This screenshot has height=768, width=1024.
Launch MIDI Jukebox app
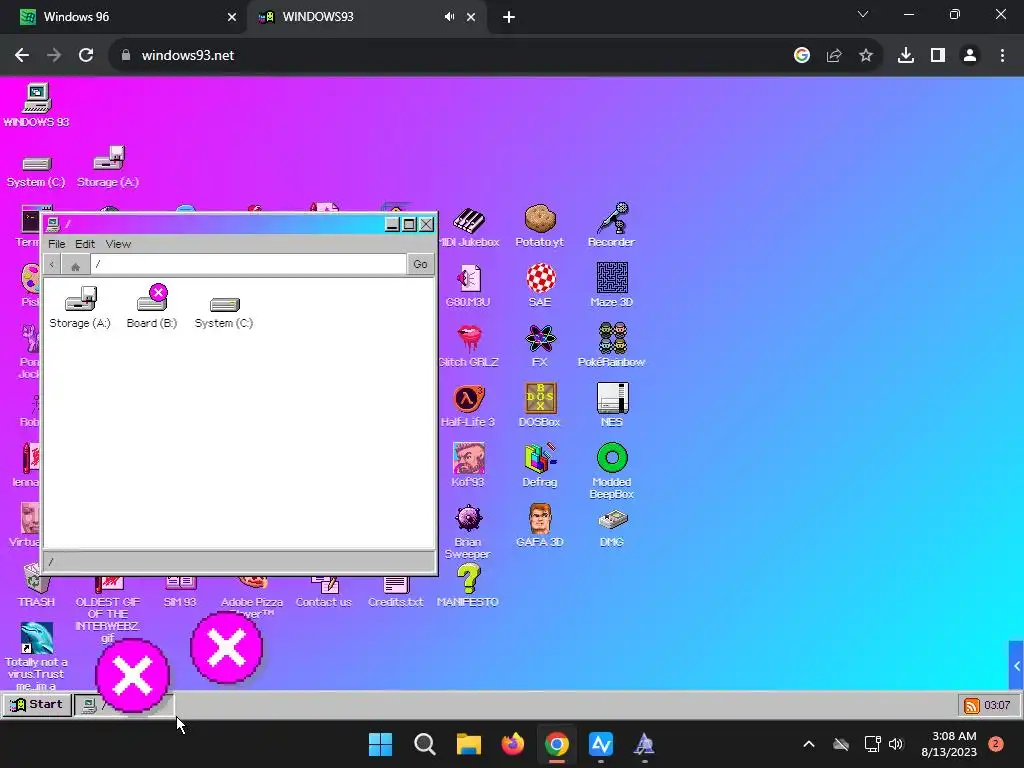click(x=468, y=228)
